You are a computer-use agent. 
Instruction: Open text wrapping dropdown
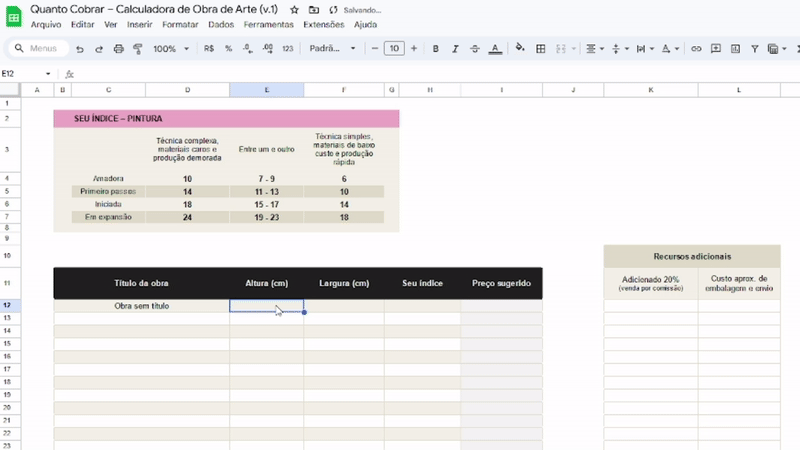645,48
